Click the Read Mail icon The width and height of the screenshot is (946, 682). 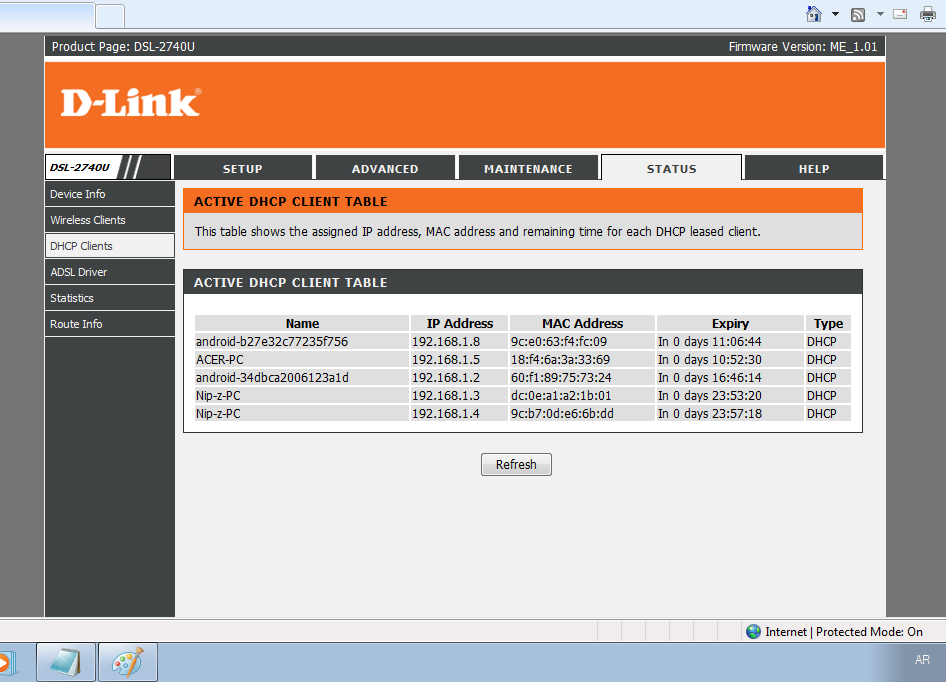(x=900, y=14)
